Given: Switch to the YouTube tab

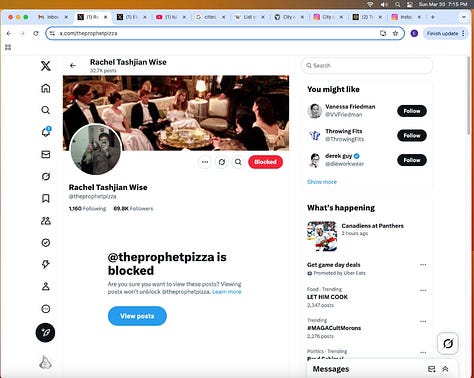Looking at the screenshot, I should (171, 17).
